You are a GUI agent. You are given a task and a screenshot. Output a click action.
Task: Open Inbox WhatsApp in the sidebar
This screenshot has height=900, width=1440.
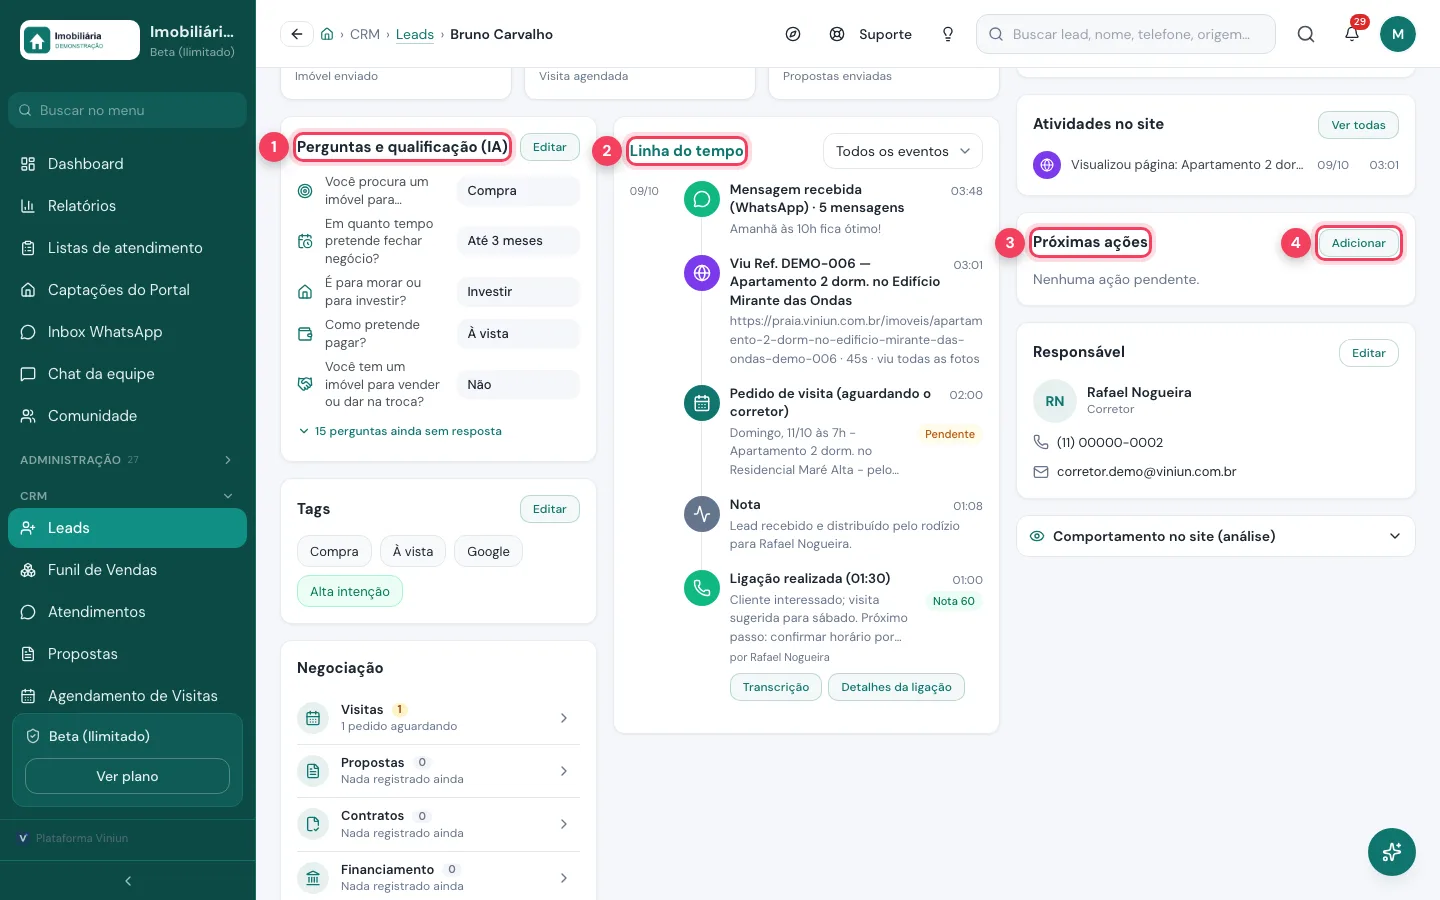tap(128, 332)
